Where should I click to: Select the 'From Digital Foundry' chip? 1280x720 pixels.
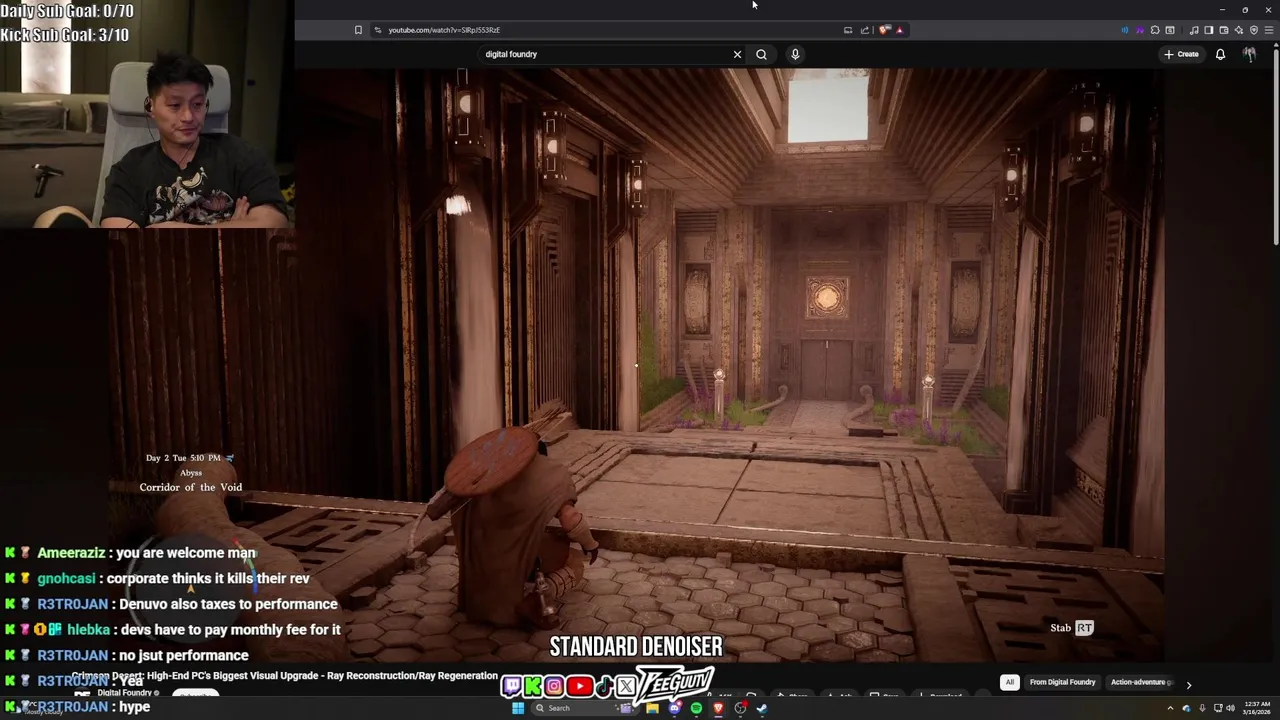(1062, 682)
